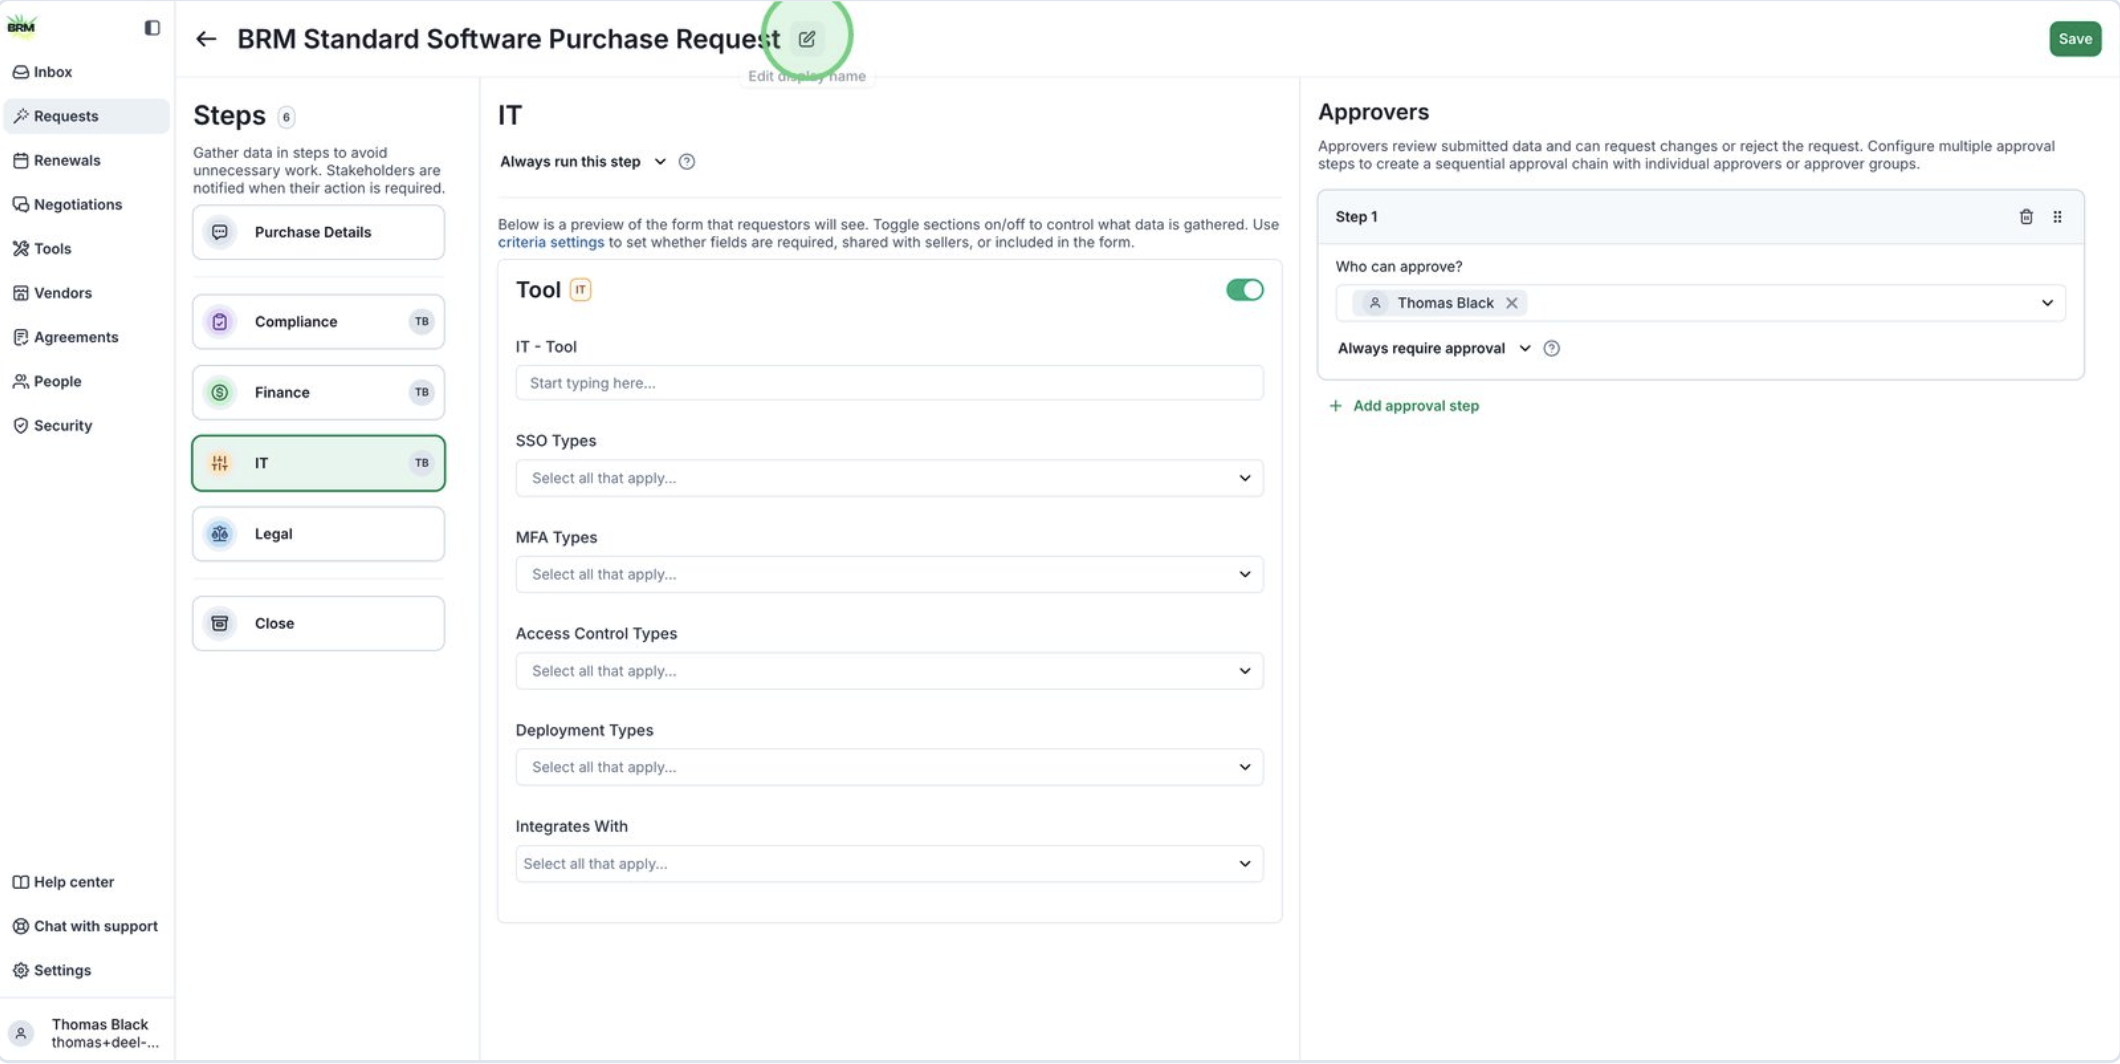Expand the MFA Types dropdown

pyautogui.click(x=888, y=575)
